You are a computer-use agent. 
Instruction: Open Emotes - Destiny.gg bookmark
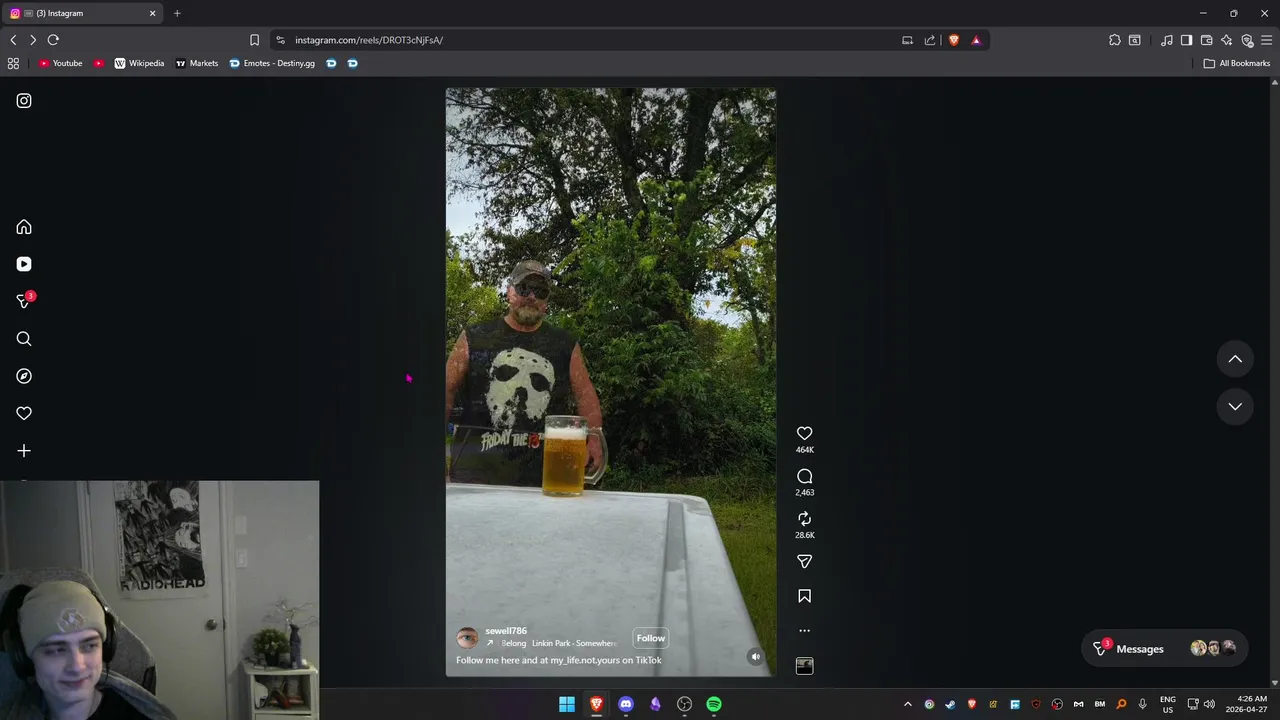[x=272, y=63]
